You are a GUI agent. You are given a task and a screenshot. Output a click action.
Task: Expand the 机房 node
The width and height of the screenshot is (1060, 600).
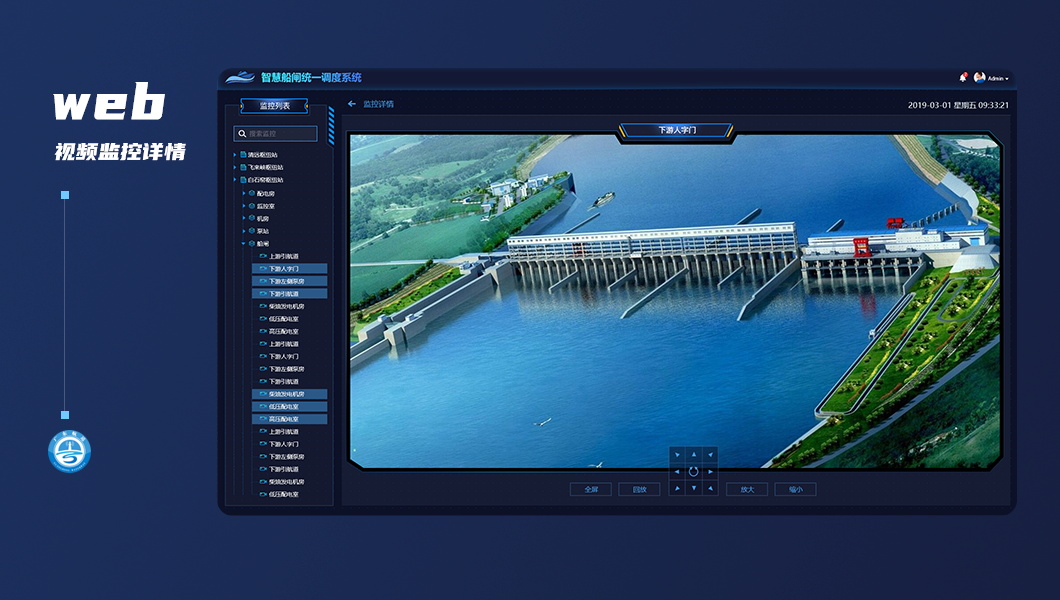click(244, 218)
